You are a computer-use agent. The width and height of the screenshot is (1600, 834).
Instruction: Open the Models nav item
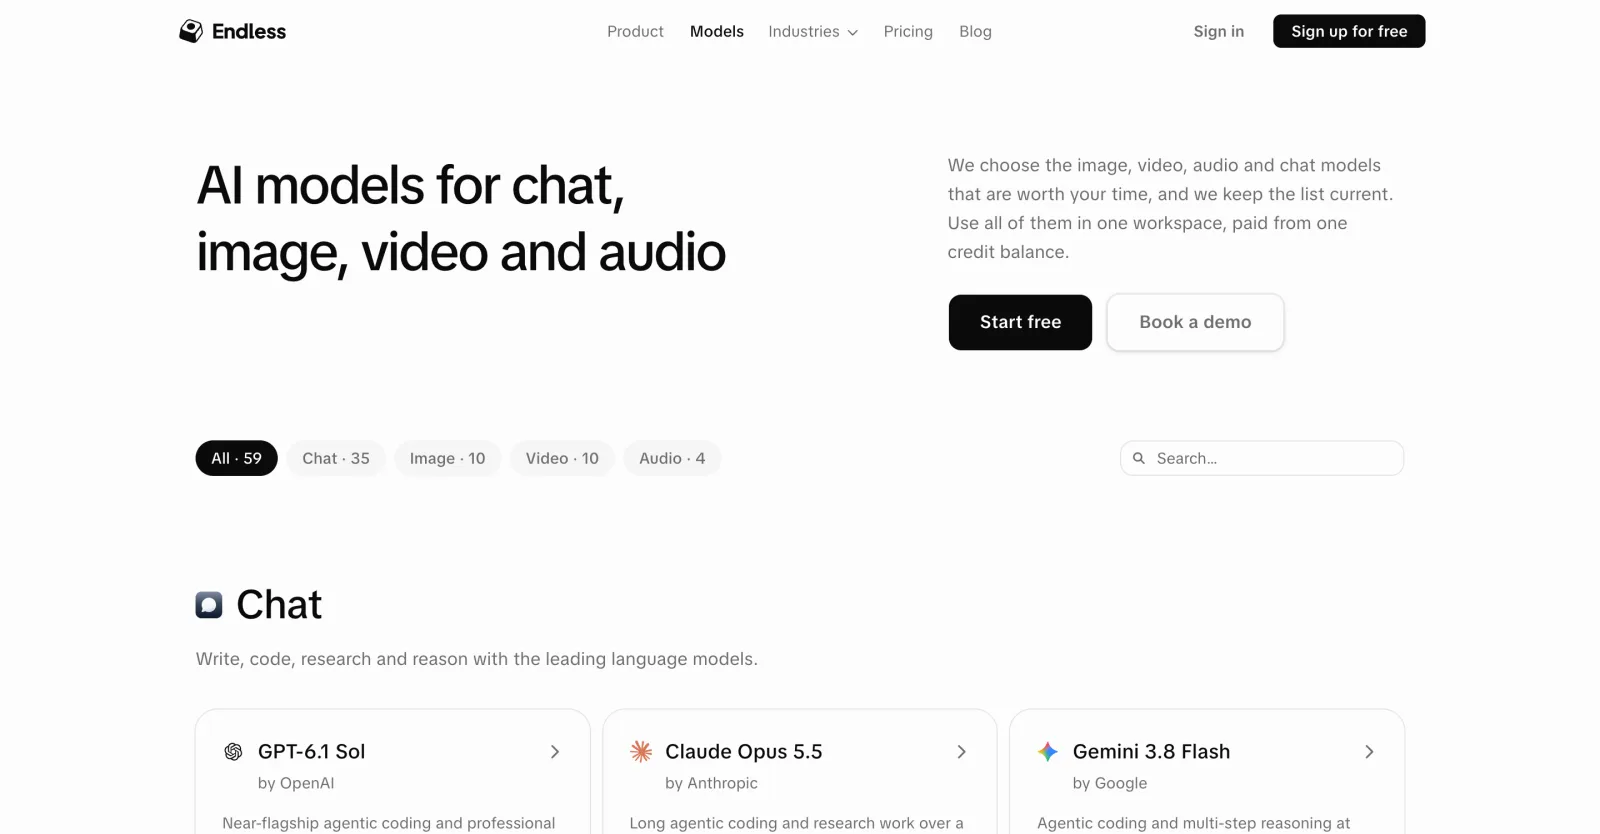717,32
